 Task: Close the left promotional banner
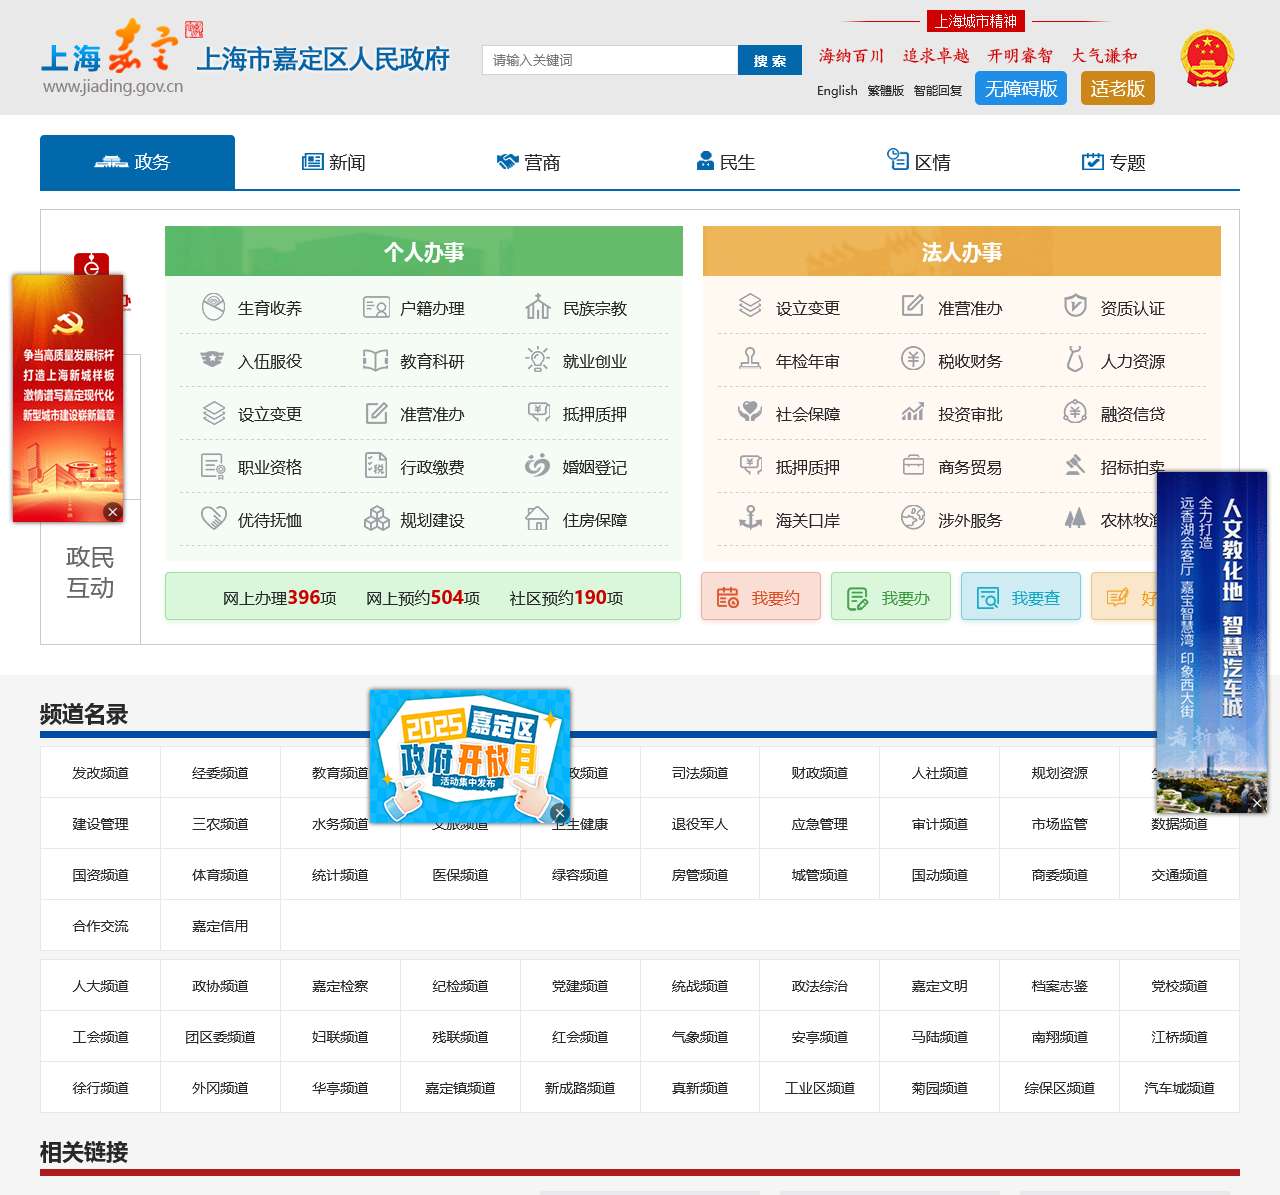point(112,511)
